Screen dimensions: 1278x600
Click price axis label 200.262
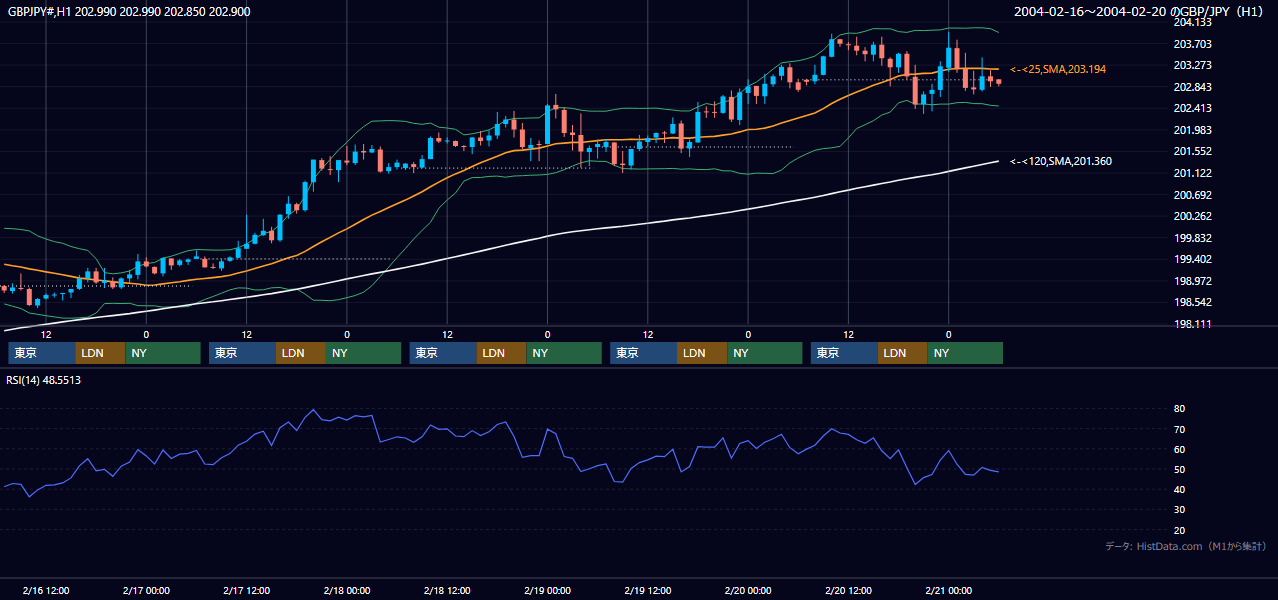(1191, 216)
